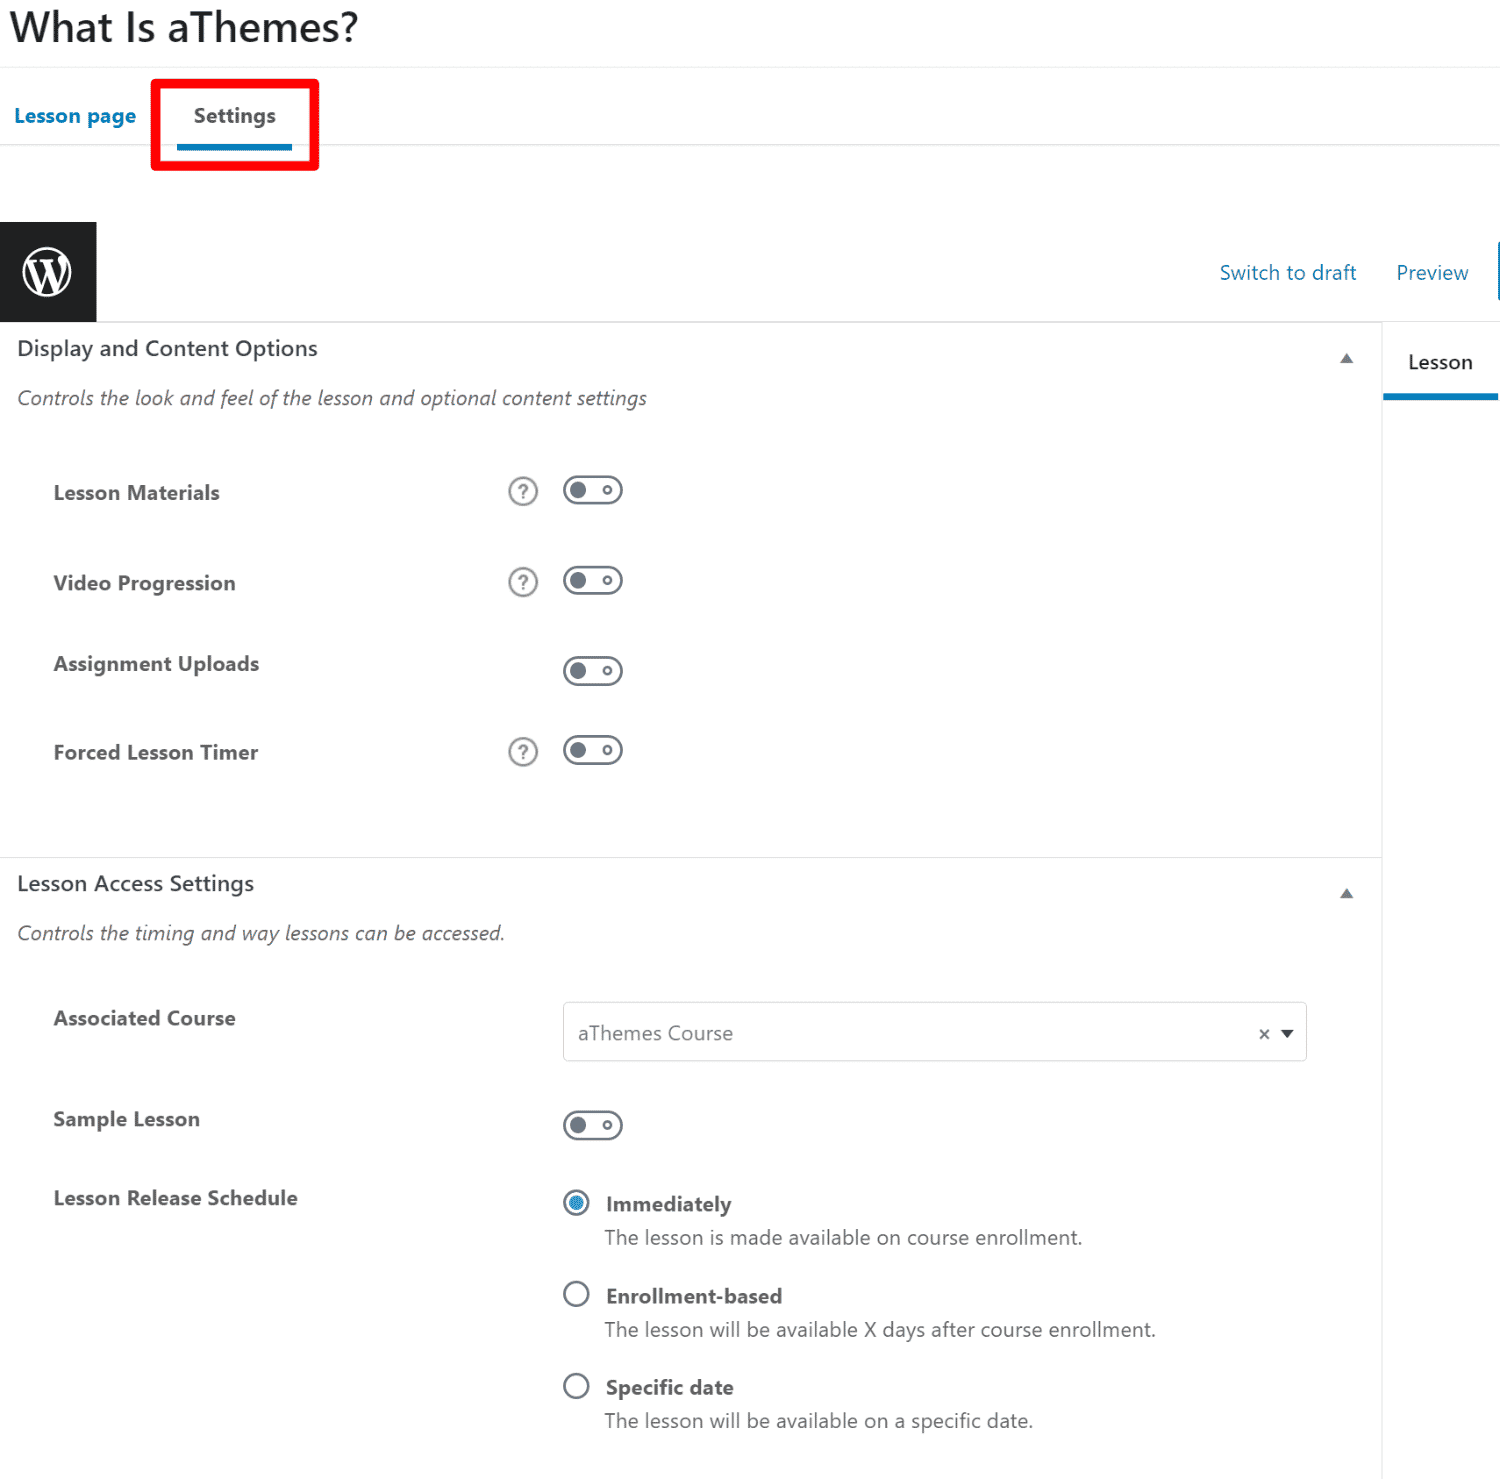Open help icon for Lesson Materials
Viewport: 1500px width, 1479px height.
click(x=523, y=491)
